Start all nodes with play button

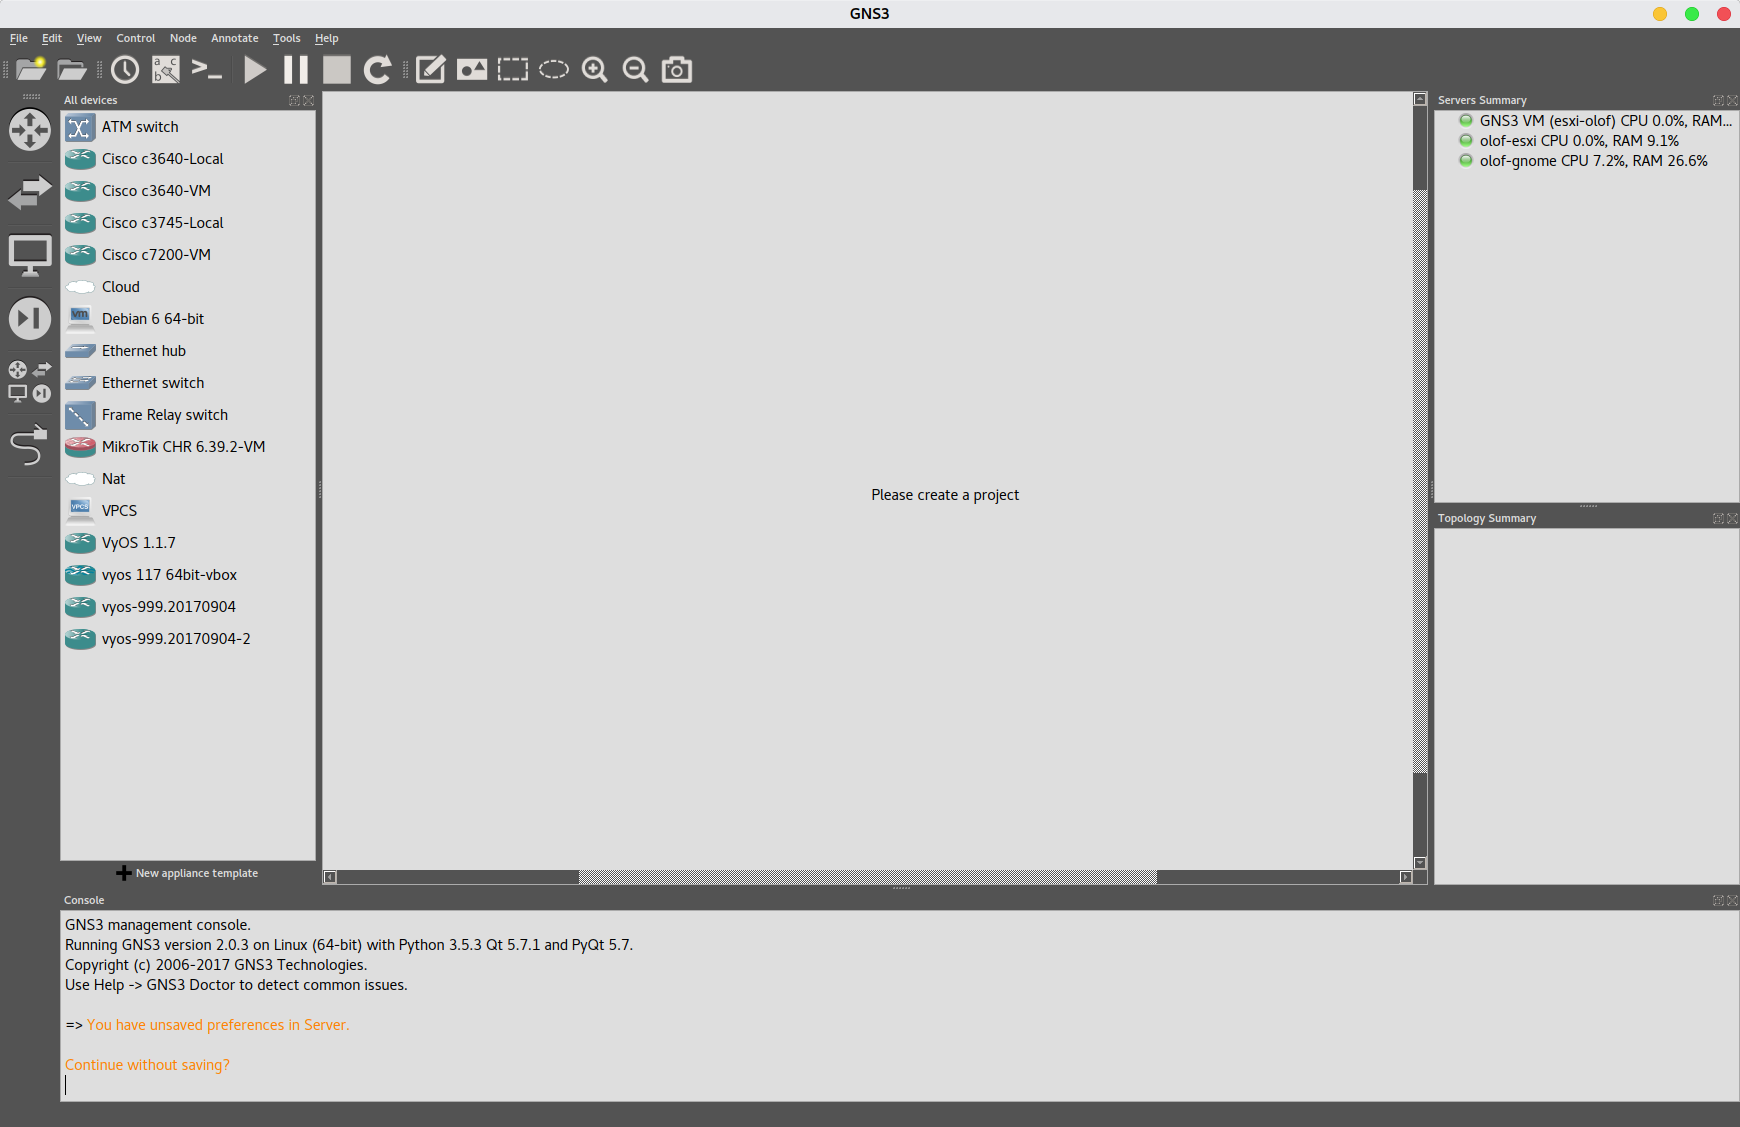pos(255,69)
